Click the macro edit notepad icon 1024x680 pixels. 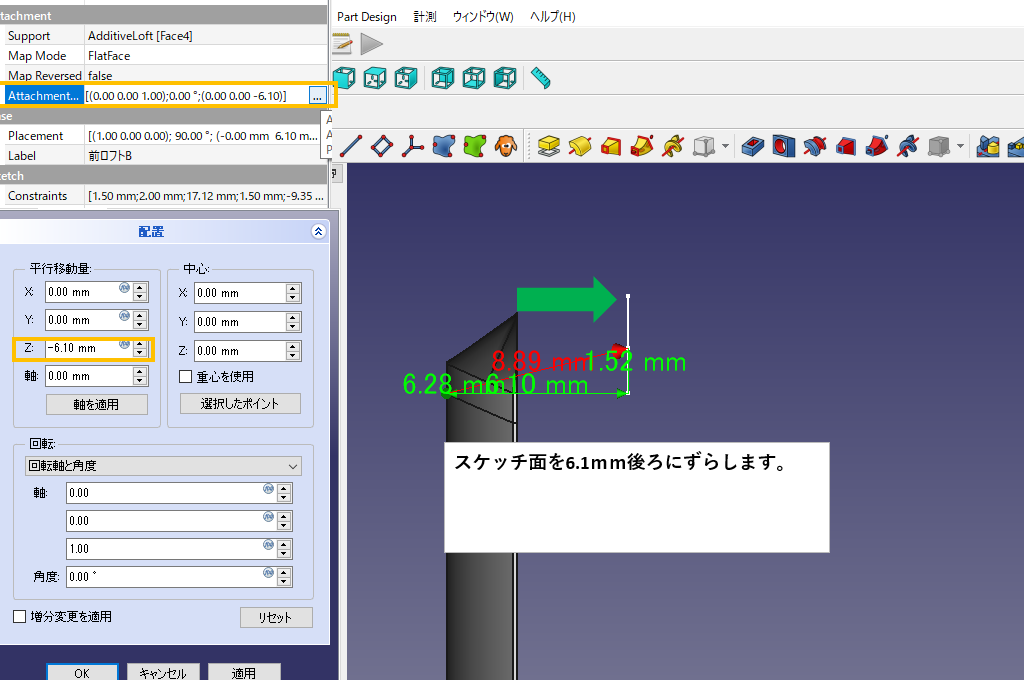[x=343, y=43]
